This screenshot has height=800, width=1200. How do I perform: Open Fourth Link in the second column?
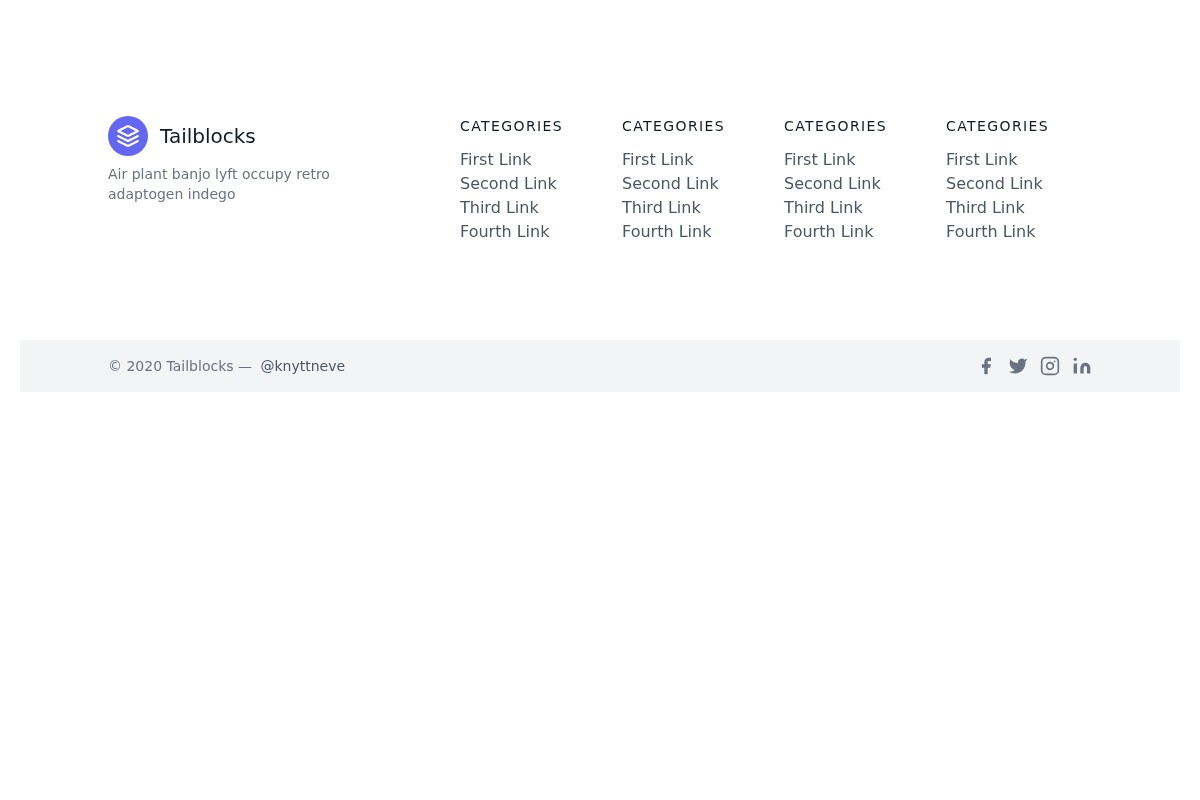point(666,231)
